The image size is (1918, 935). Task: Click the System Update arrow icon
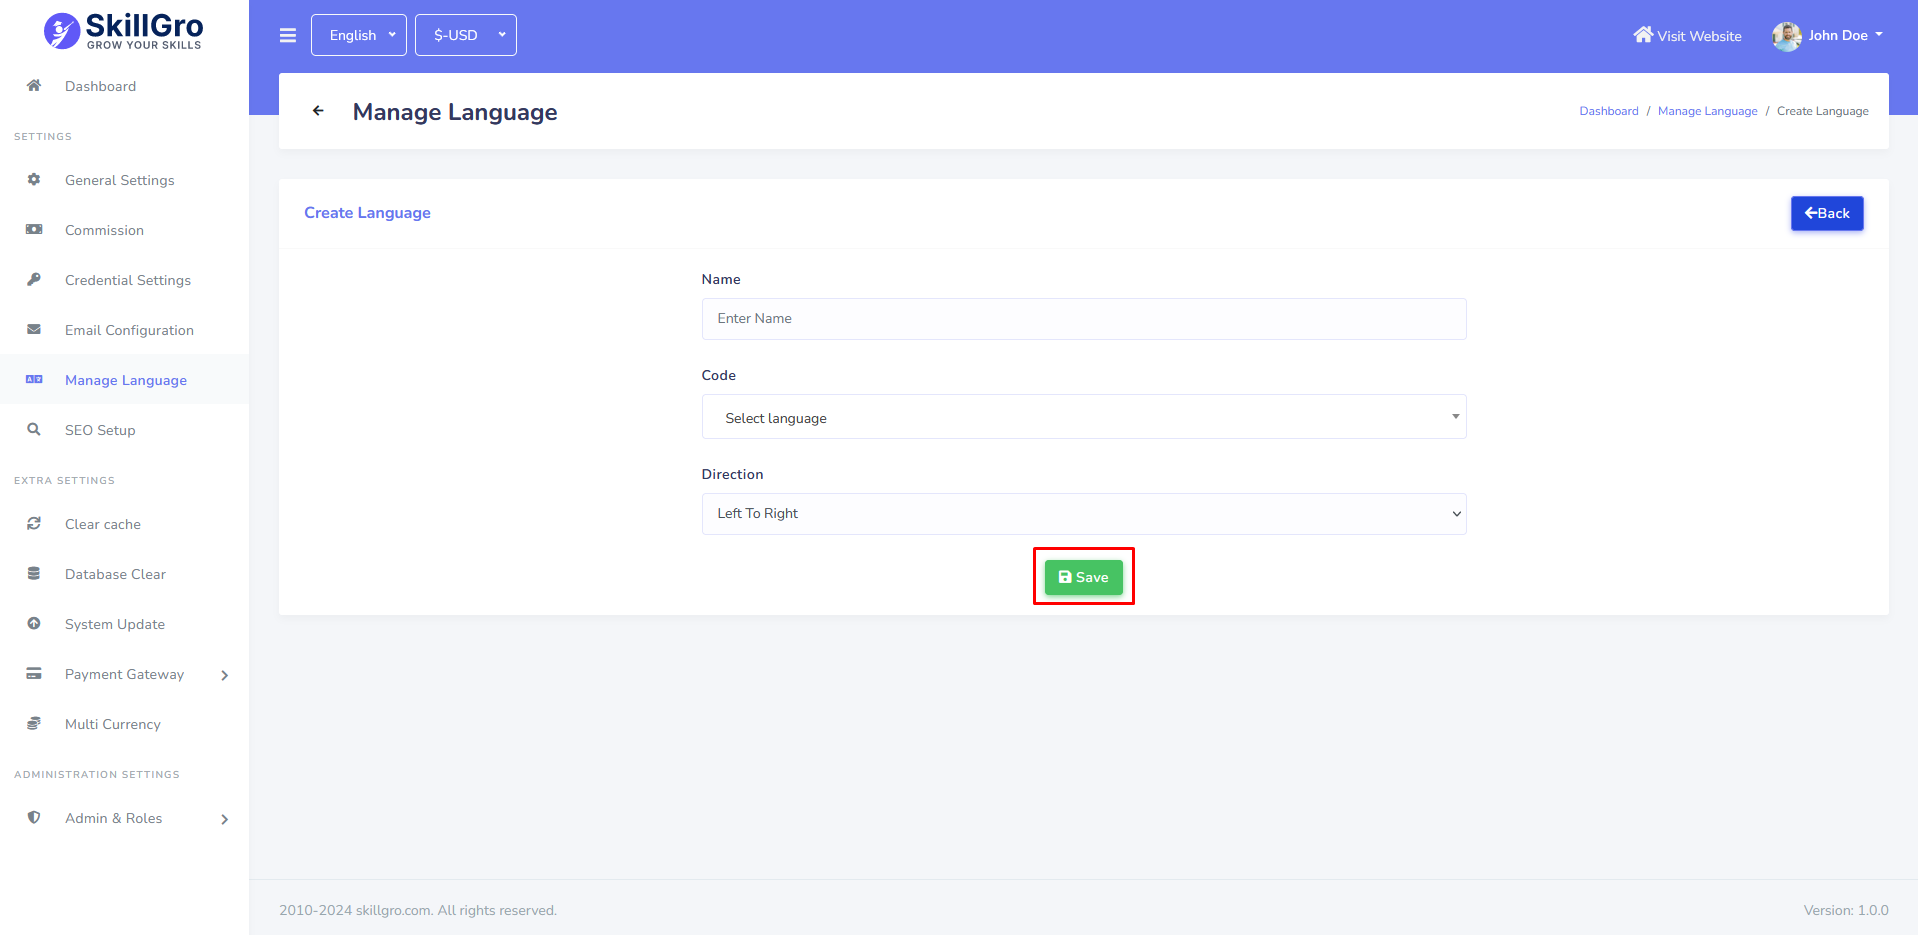(x=34, y=623)
